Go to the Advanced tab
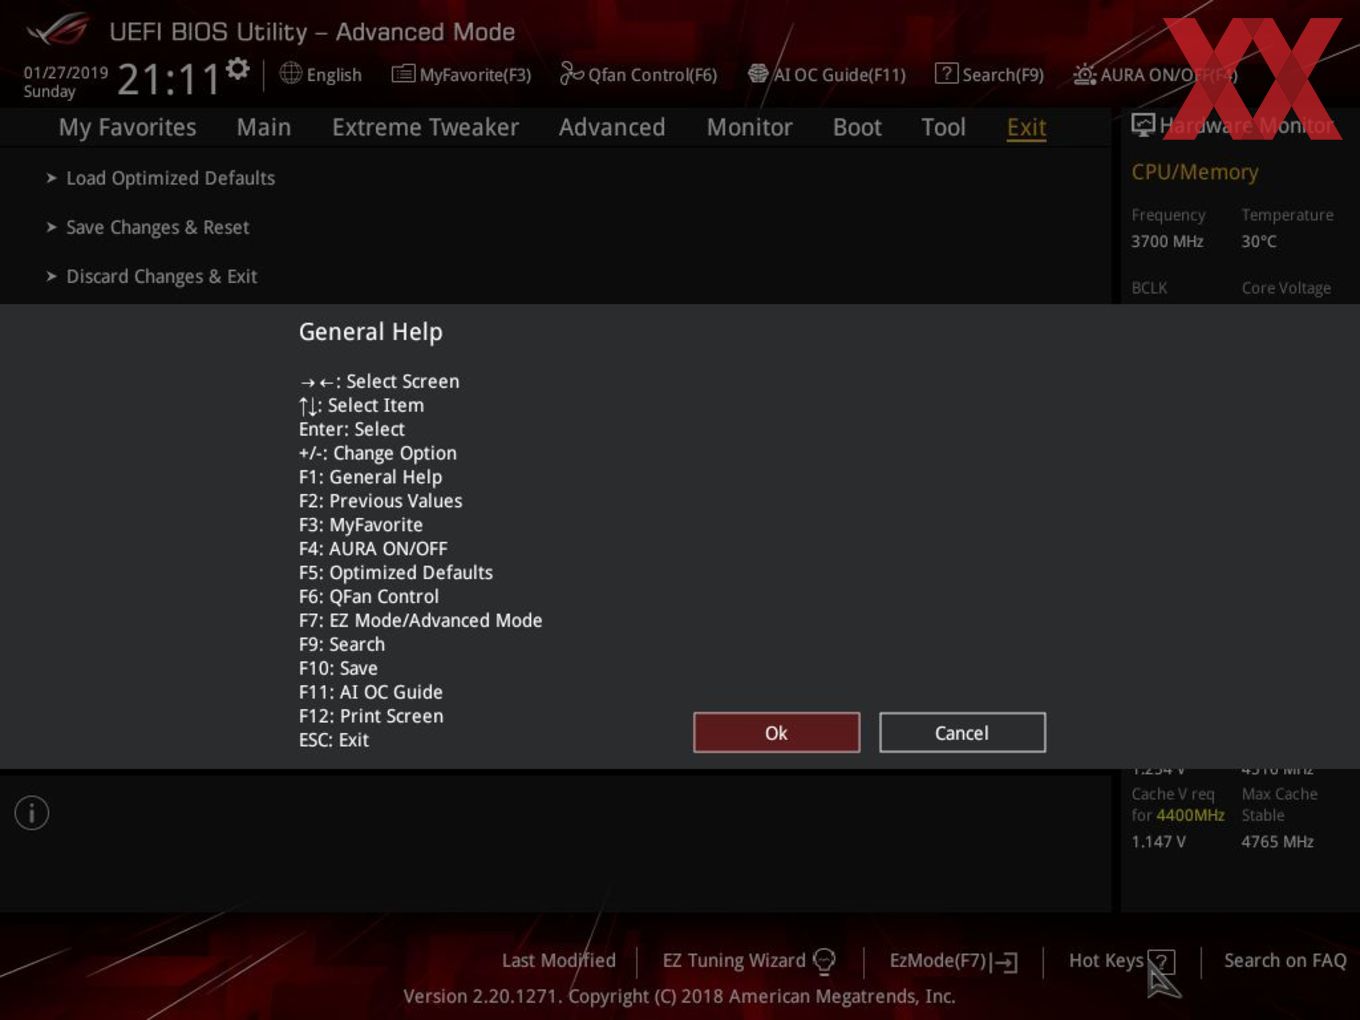 pyautogui.click(x=612, y=127)
